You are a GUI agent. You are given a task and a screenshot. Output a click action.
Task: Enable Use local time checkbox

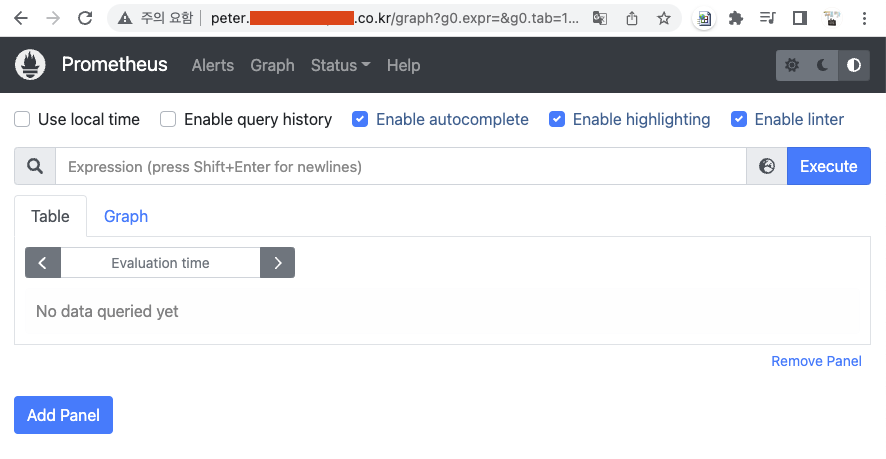click(22, 119)
